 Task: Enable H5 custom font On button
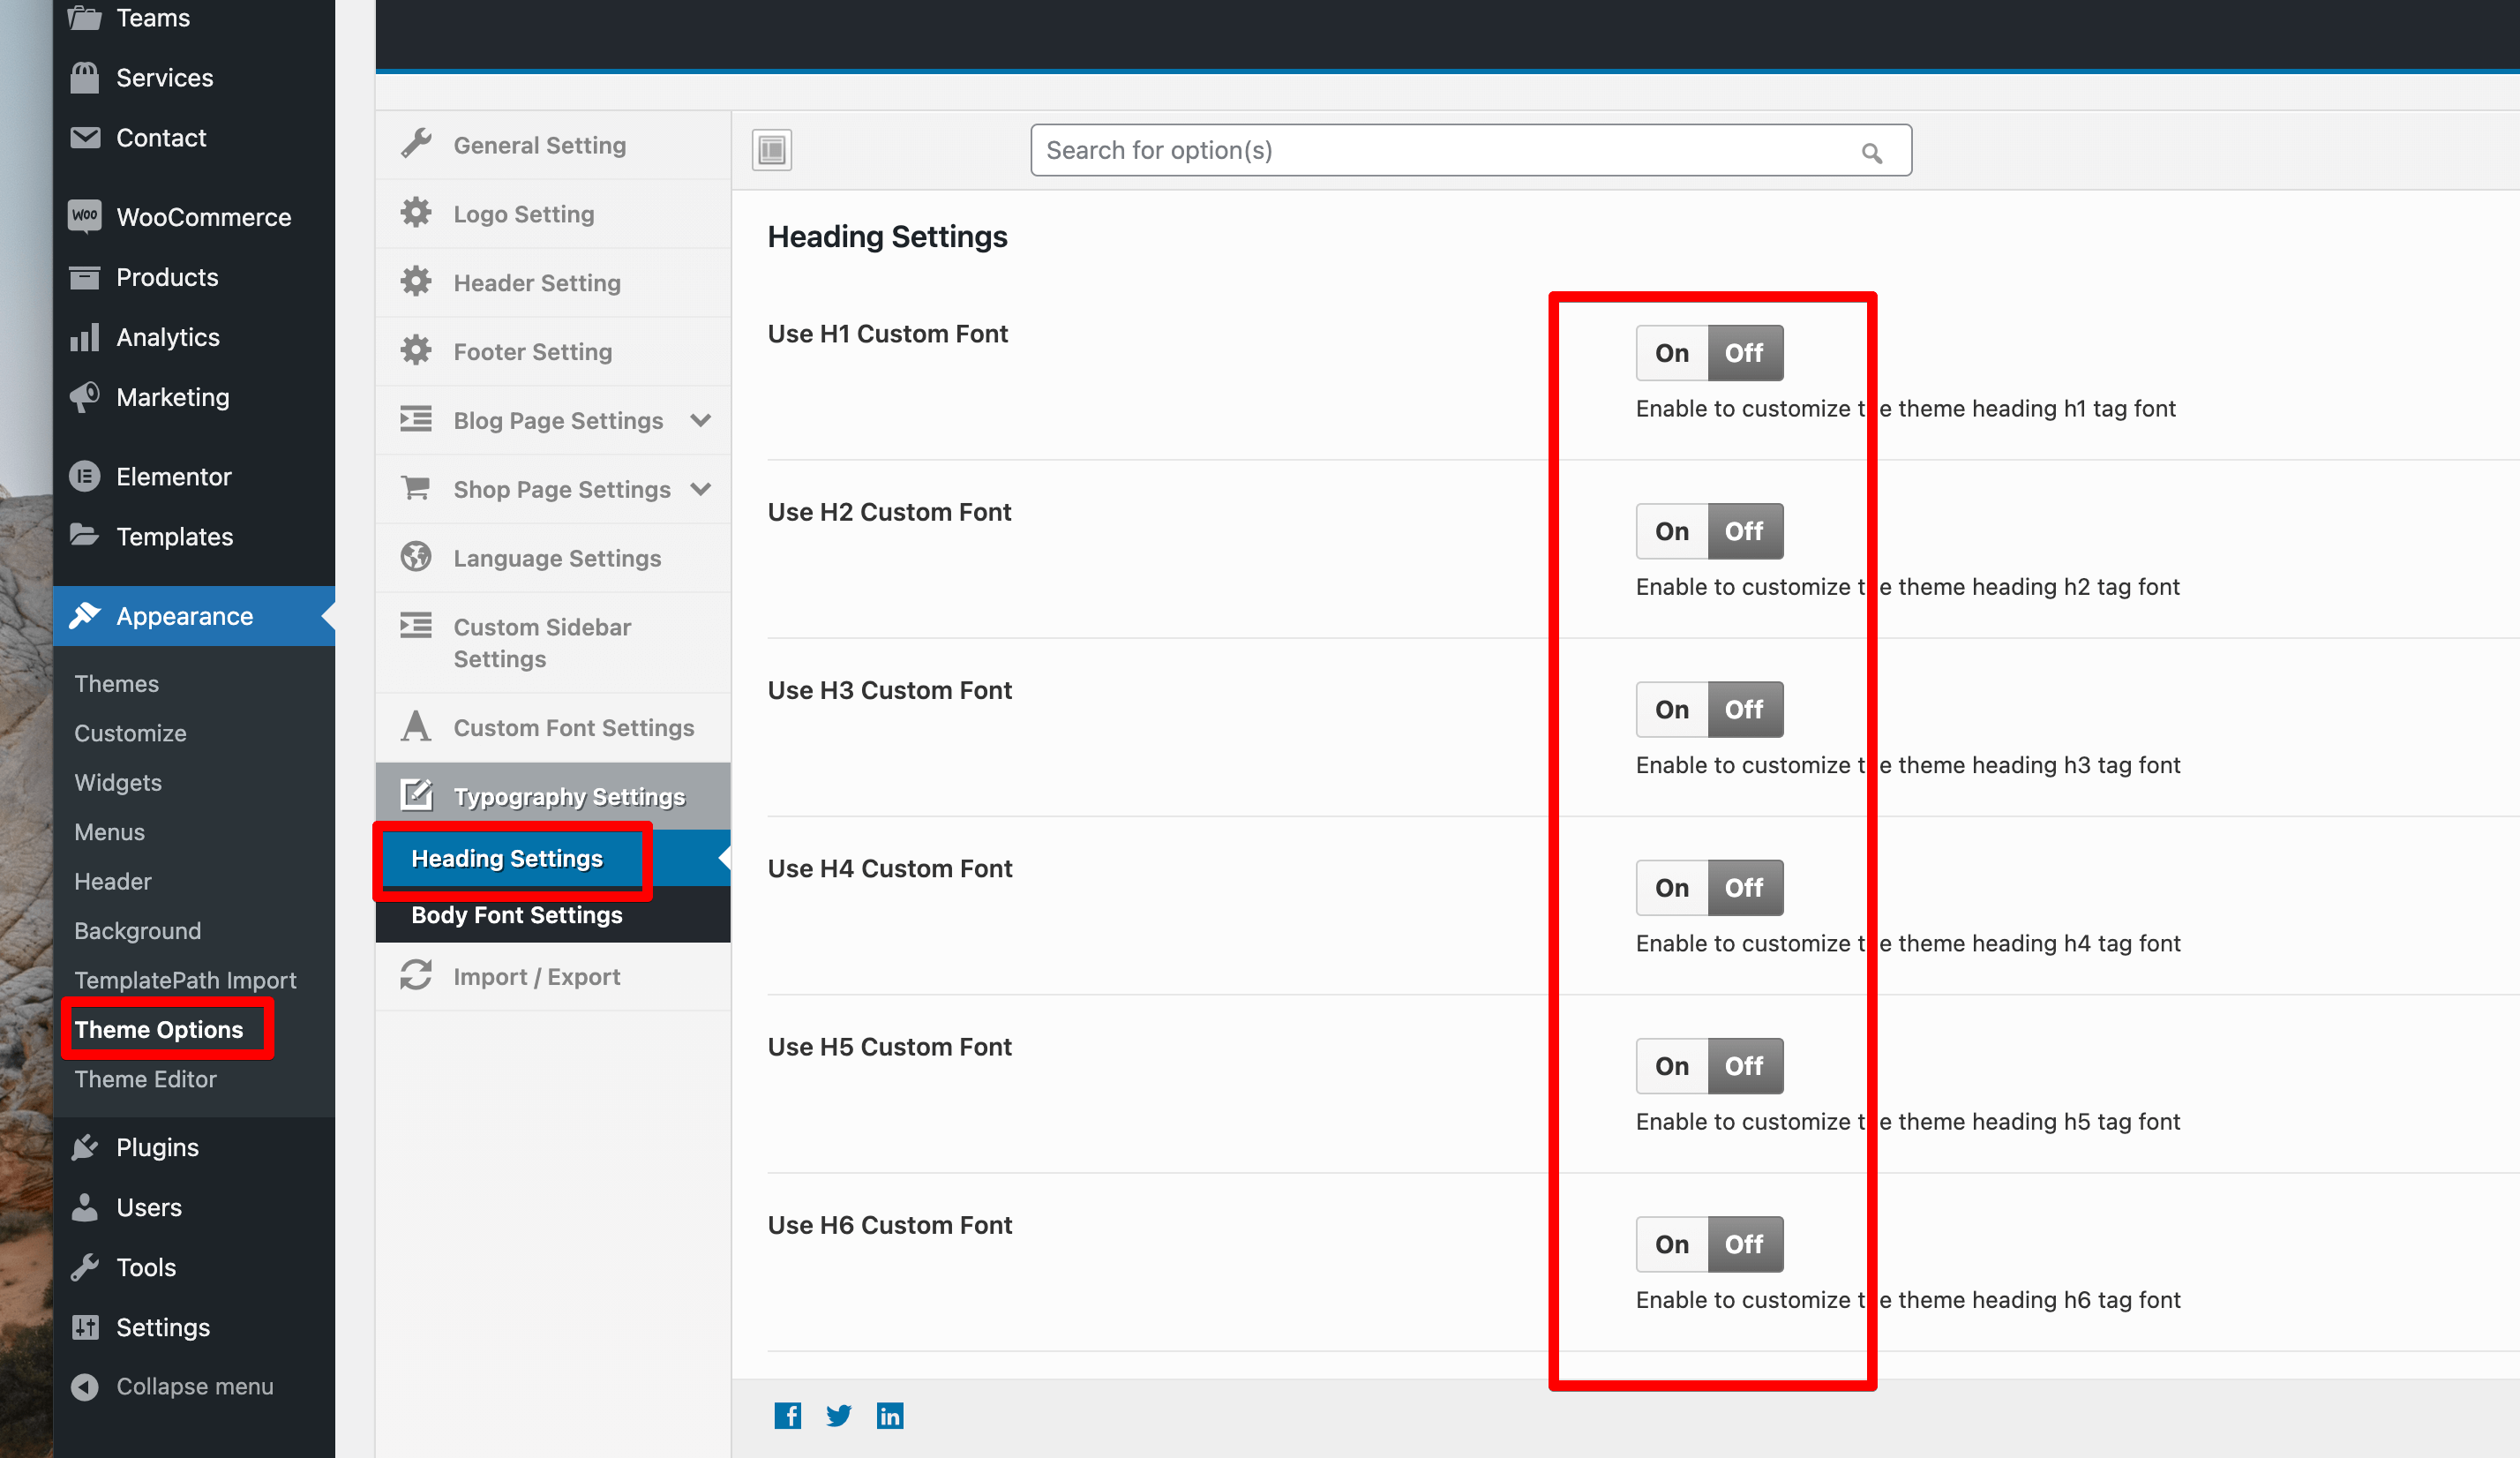click(1671, 1066)
